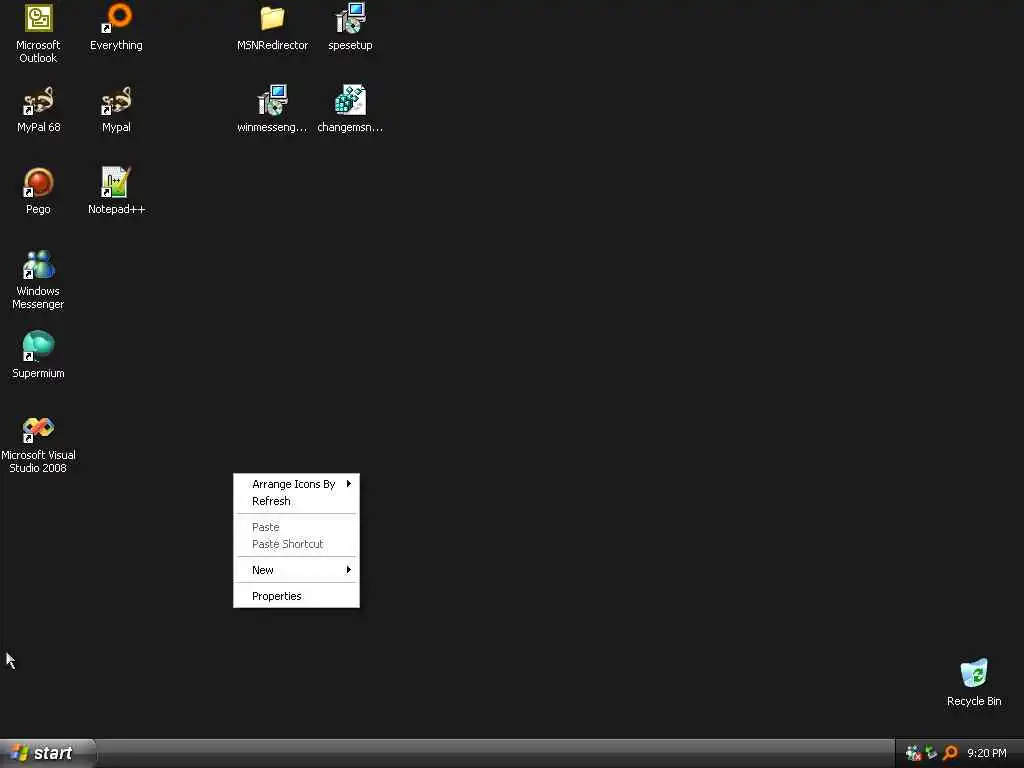
Task: Click the Windows Messenger tray icon
Action: coord(913,753)
